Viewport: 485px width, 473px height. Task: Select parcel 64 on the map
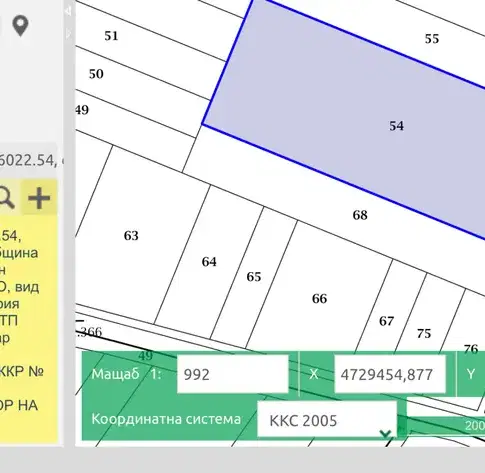click(x=209, y=262)
